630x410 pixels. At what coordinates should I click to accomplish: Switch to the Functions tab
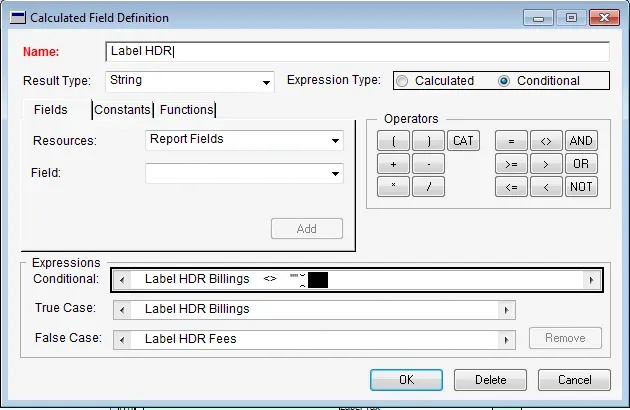tap(186, 110)
